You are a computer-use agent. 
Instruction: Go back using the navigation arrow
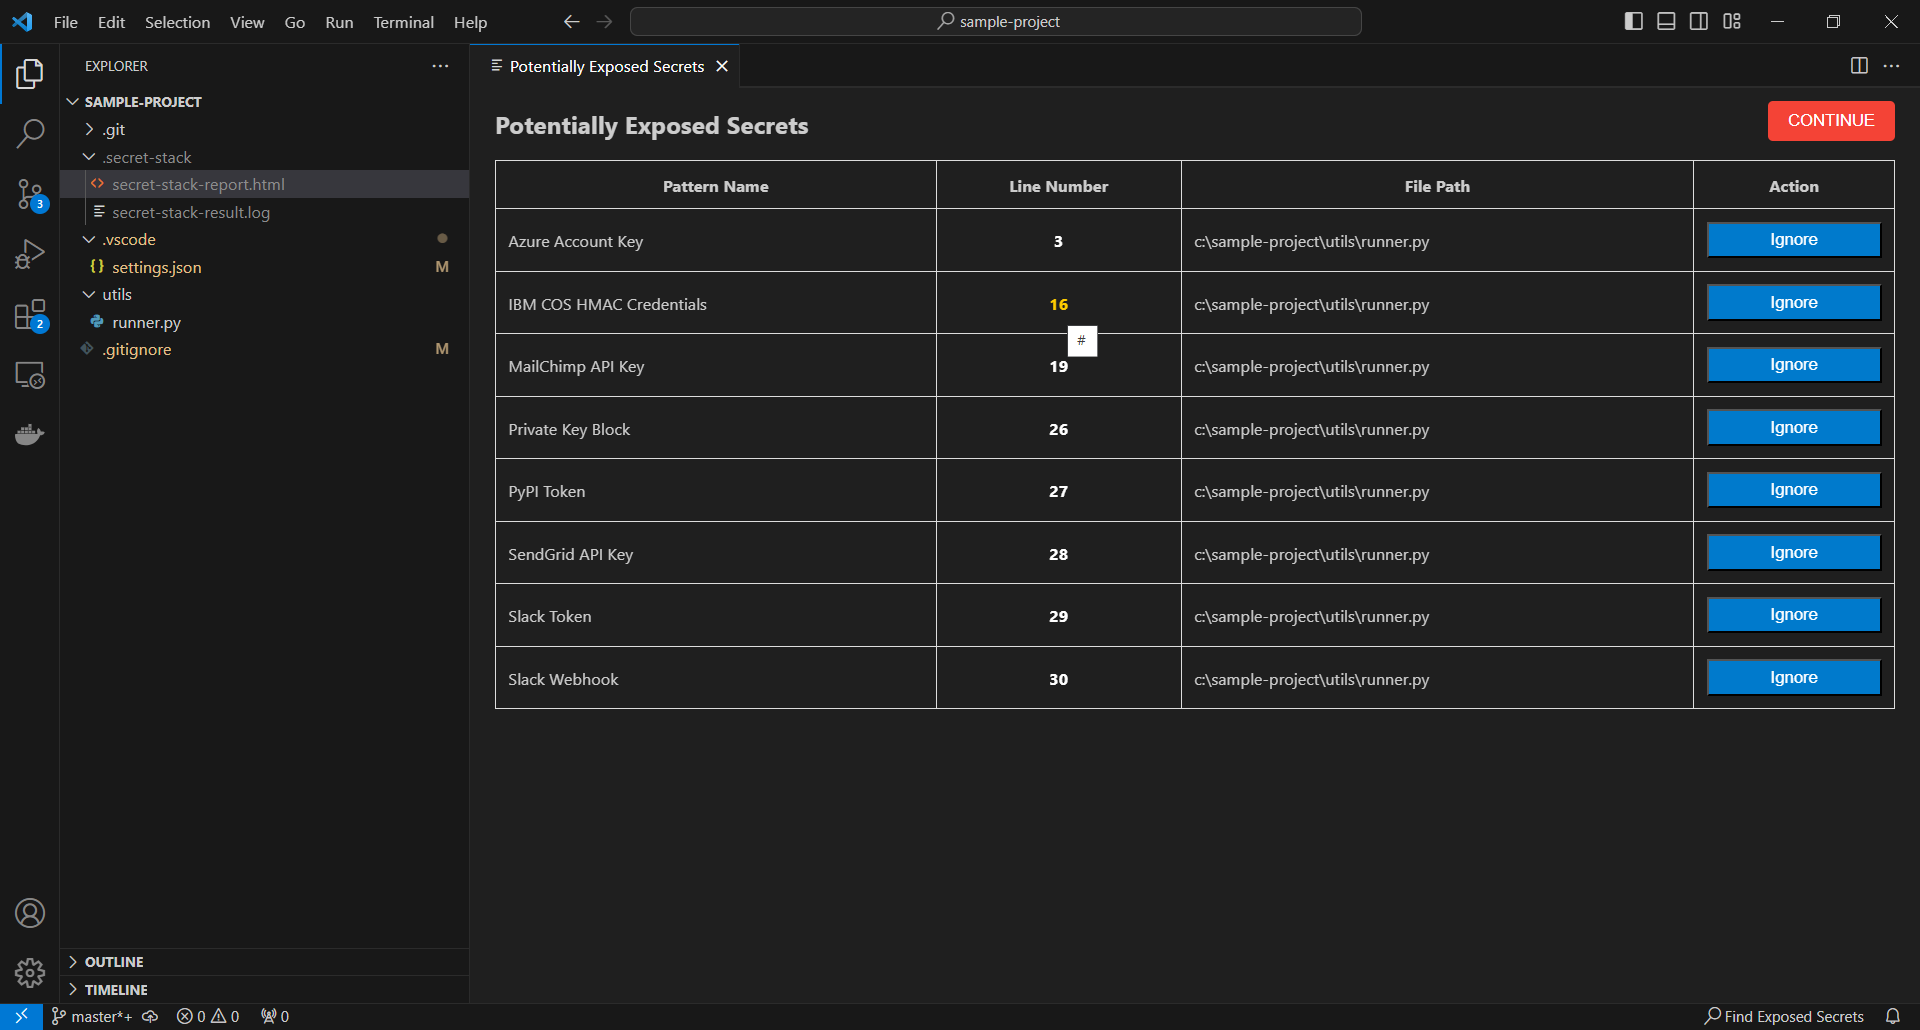tap(571, 21)
